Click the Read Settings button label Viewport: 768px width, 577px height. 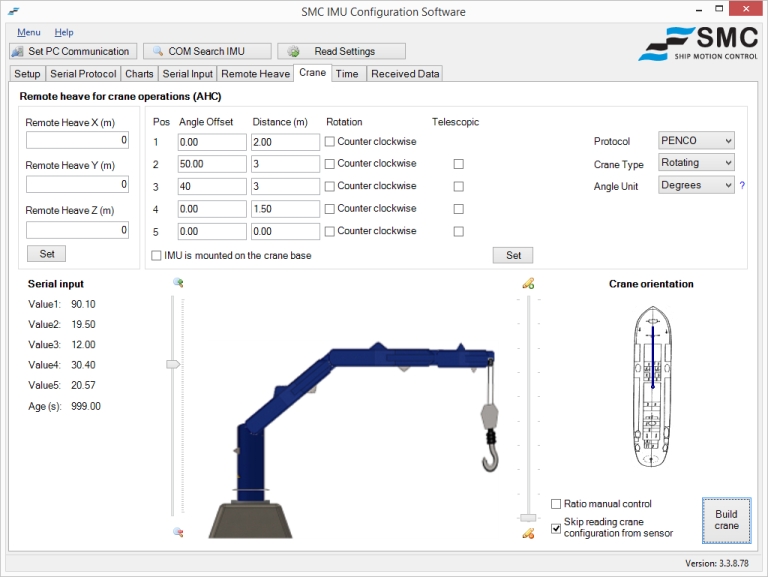pyautogui.click(x=344, y=51)
